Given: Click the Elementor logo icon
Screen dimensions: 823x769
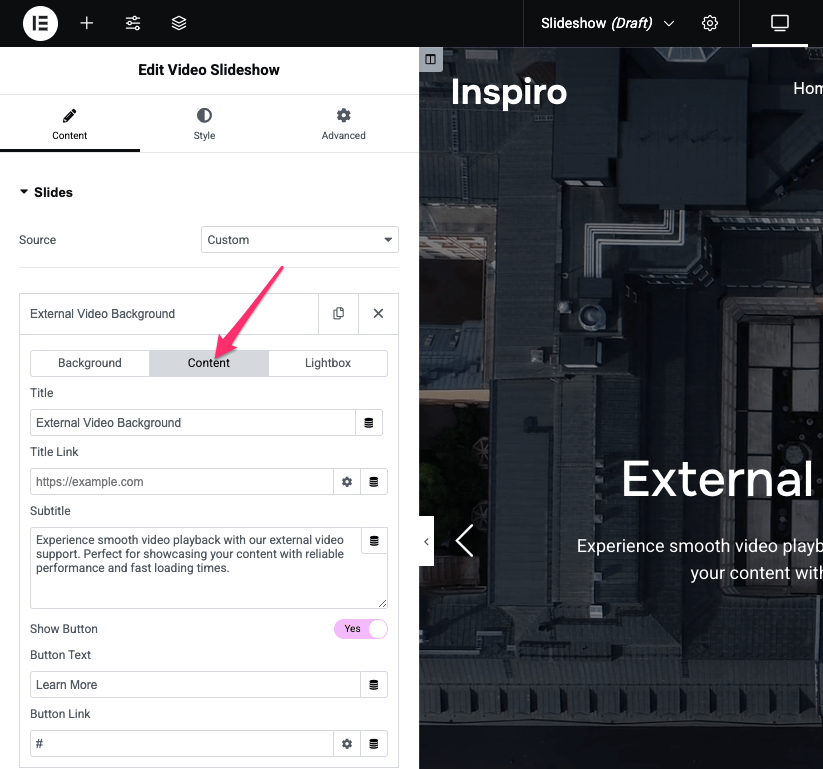Looking at the screenshot, I should click(40, 23).
